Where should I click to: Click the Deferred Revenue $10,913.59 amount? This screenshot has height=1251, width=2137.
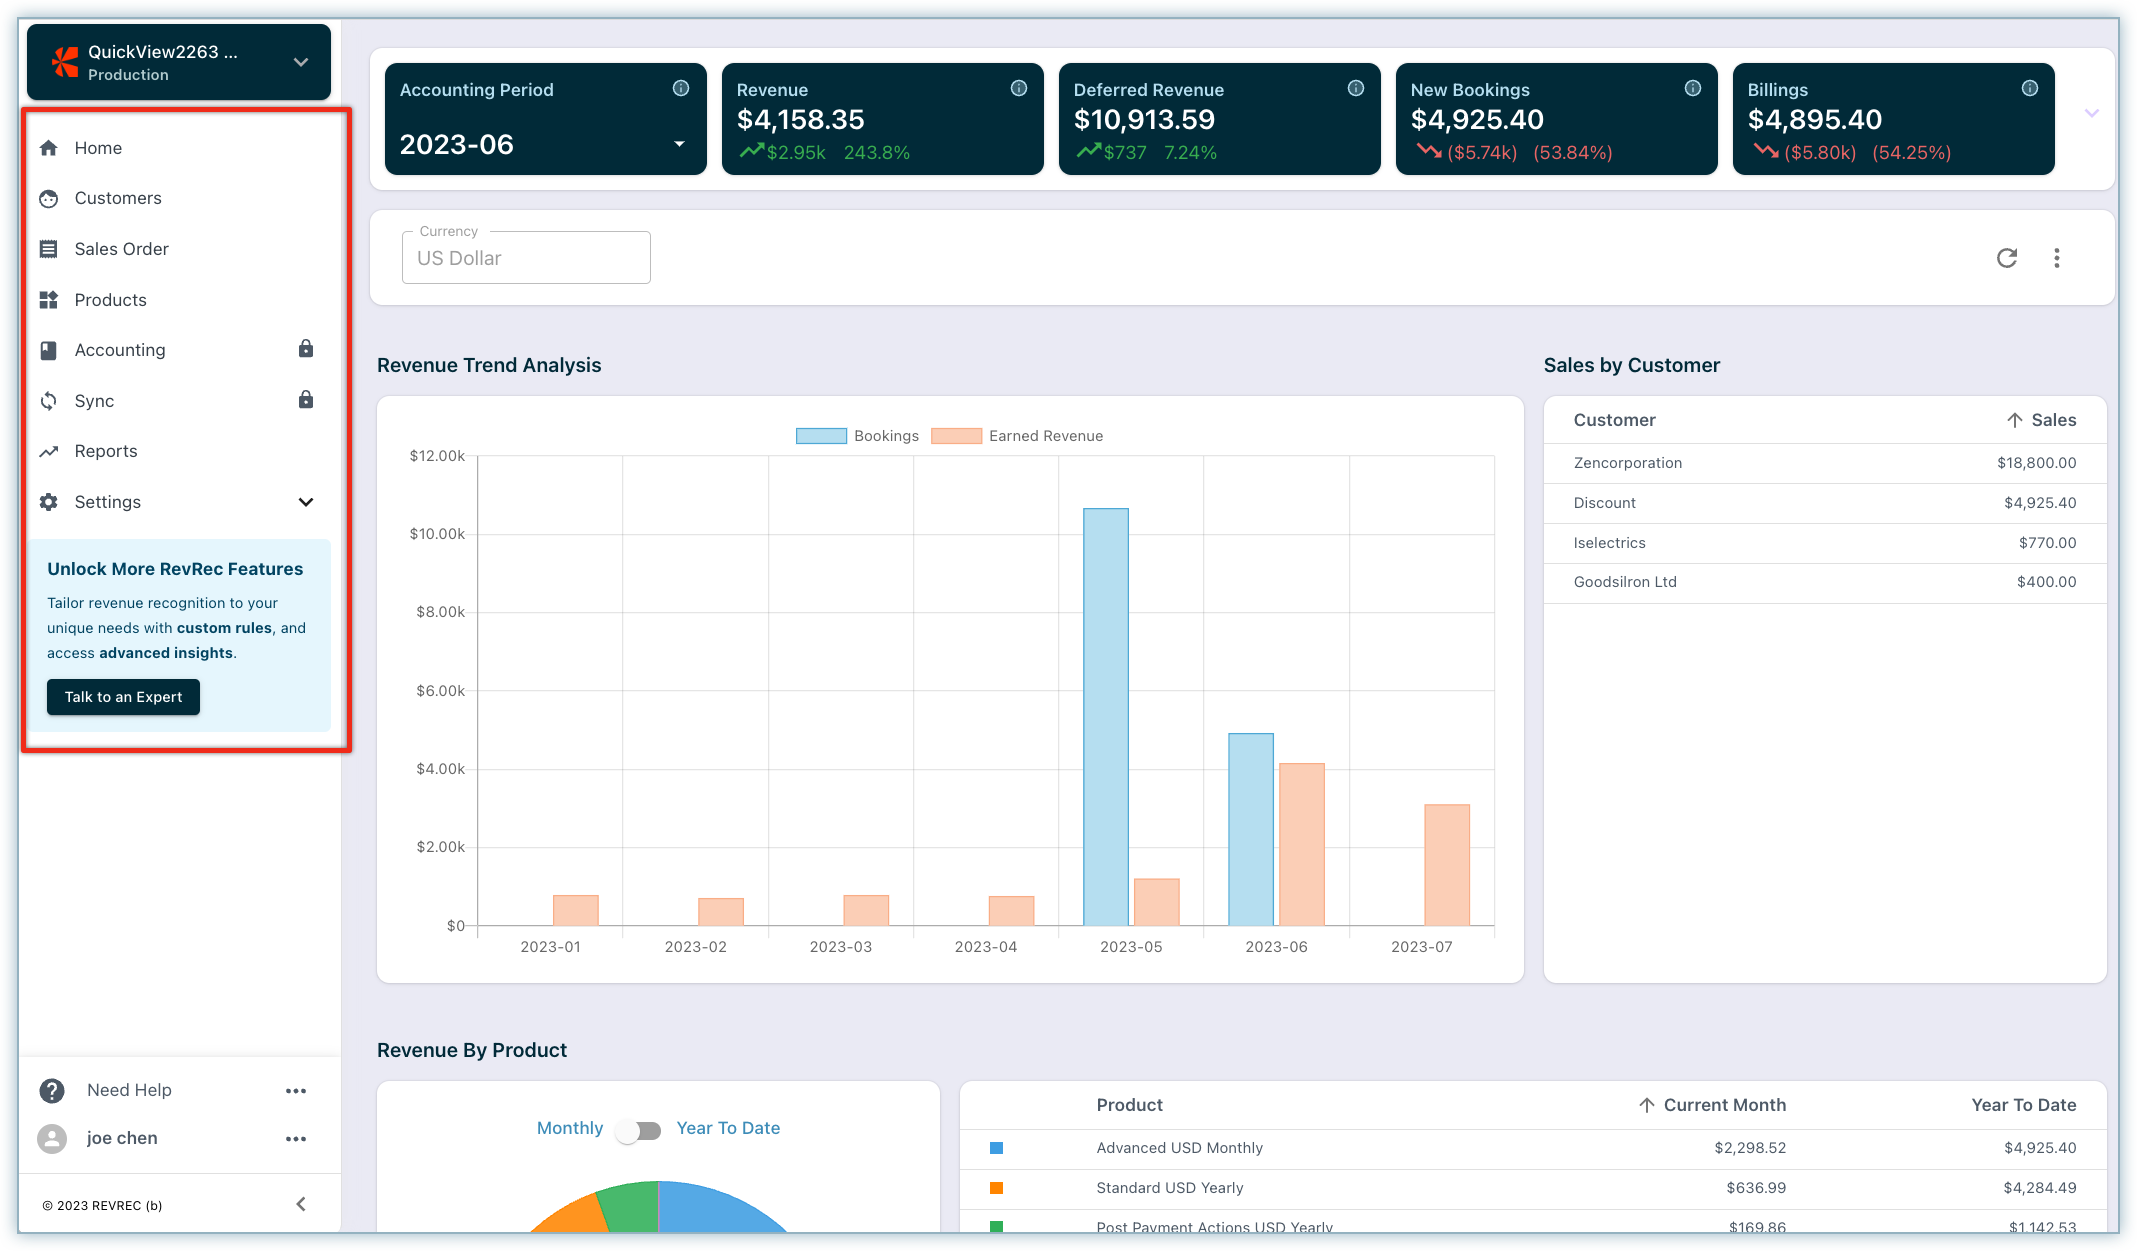point(1144,120)
